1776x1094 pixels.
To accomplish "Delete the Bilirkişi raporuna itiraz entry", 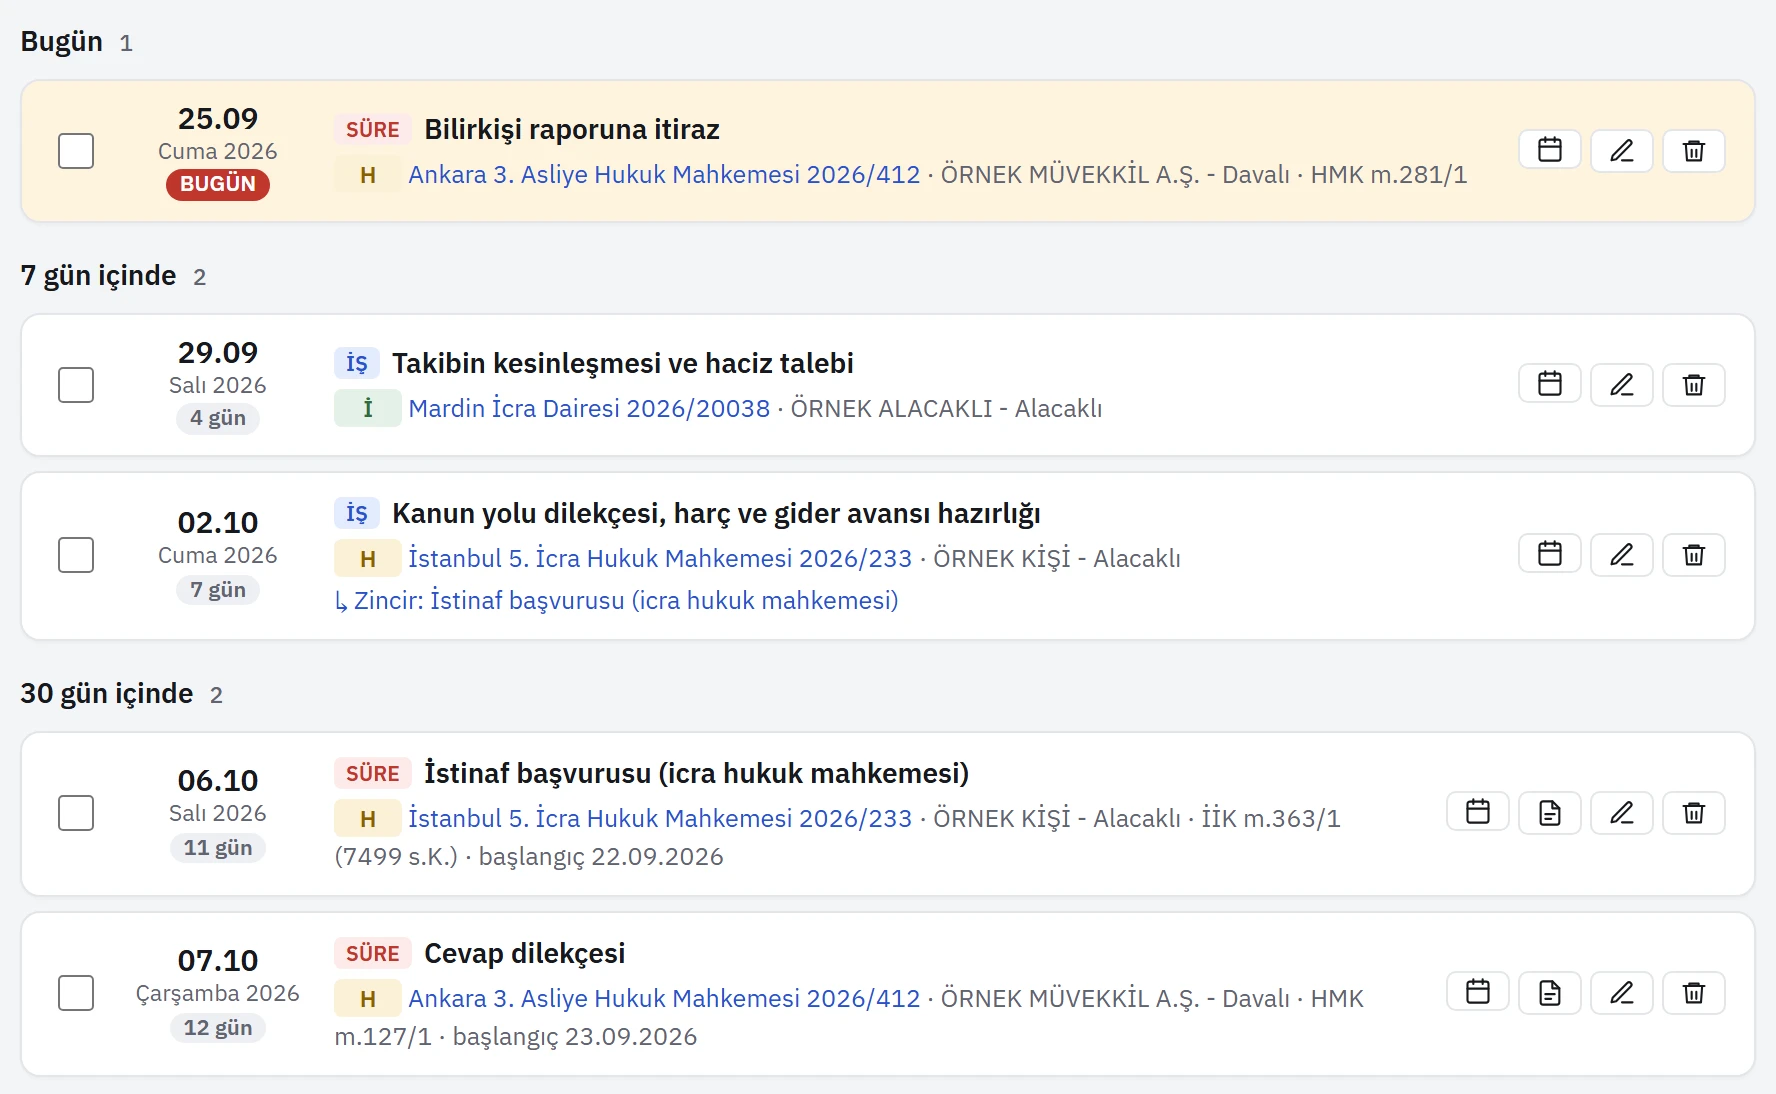I will pyautogui.click(x=1693, y=151).
